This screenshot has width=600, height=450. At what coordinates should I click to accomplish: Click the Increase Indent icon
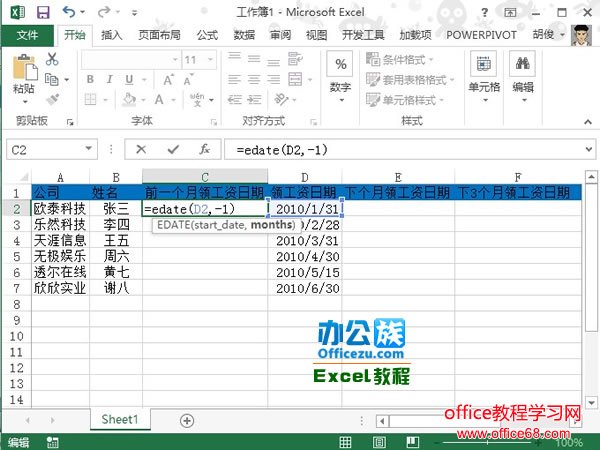(x=254, y=99)
